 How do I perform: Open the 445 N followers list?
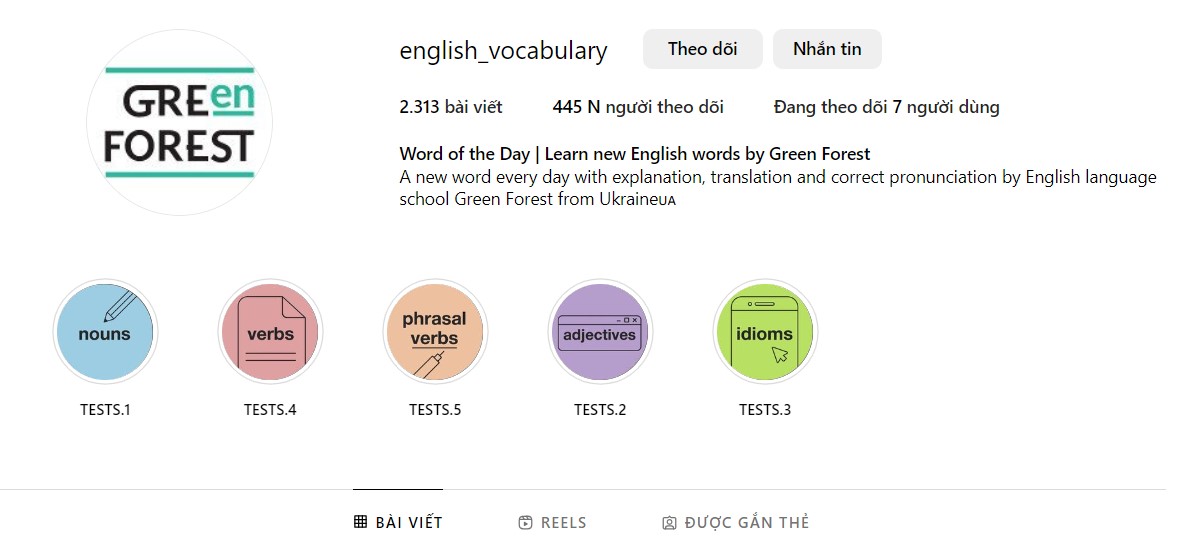tap(638, 107)
